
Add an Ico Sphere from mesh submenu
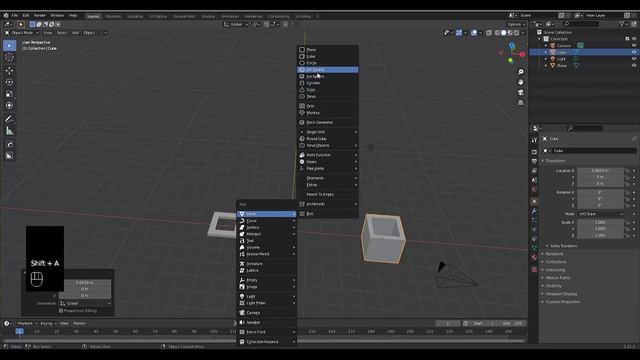(x=328, y=76)
